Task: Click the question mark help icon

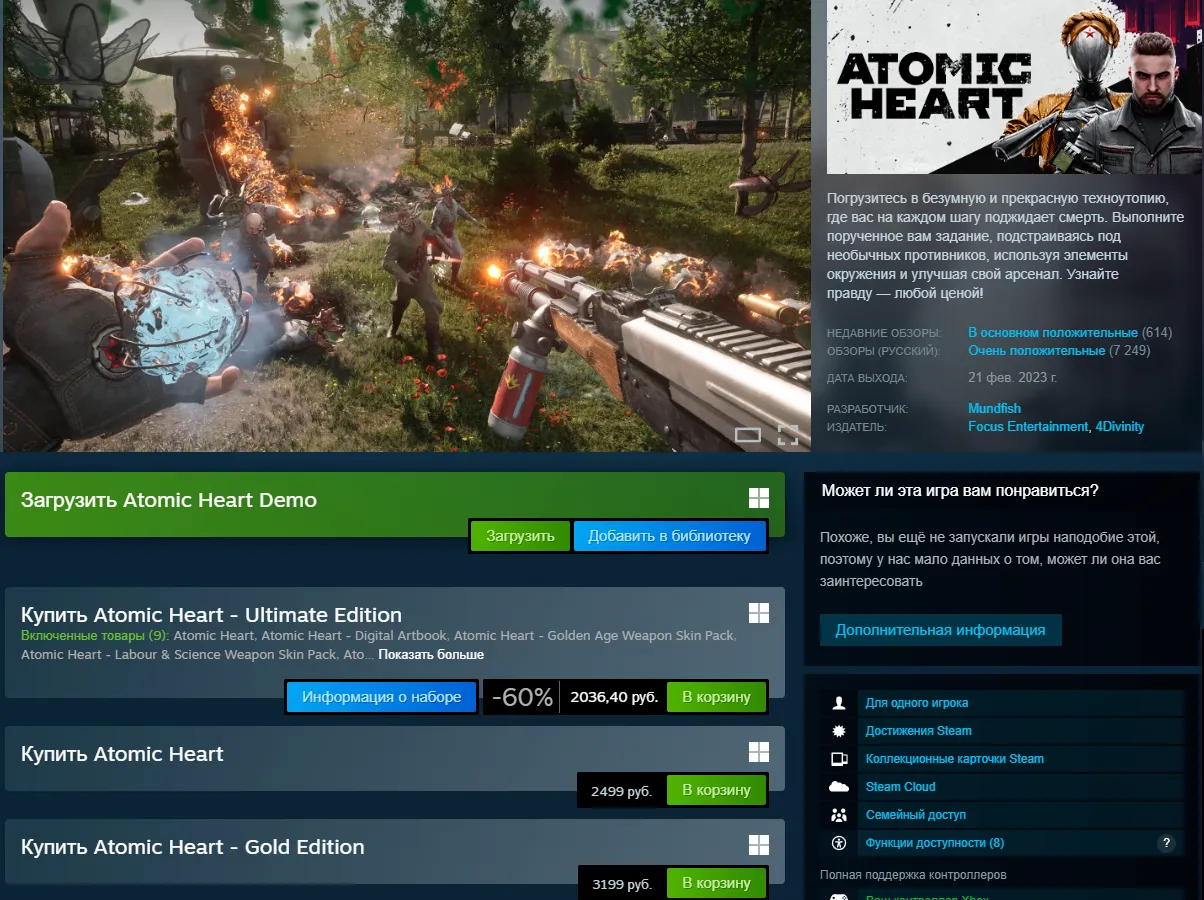Action: pyautogui.click(x=1166, y=843)
